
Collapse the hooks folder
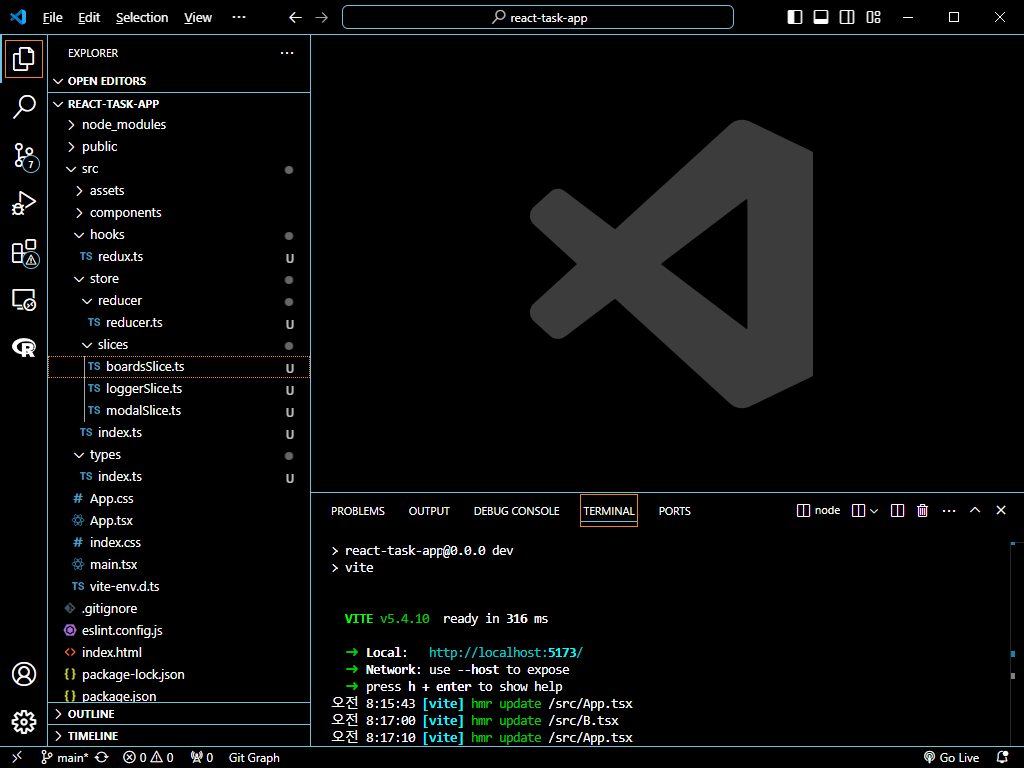pos(179,235)
